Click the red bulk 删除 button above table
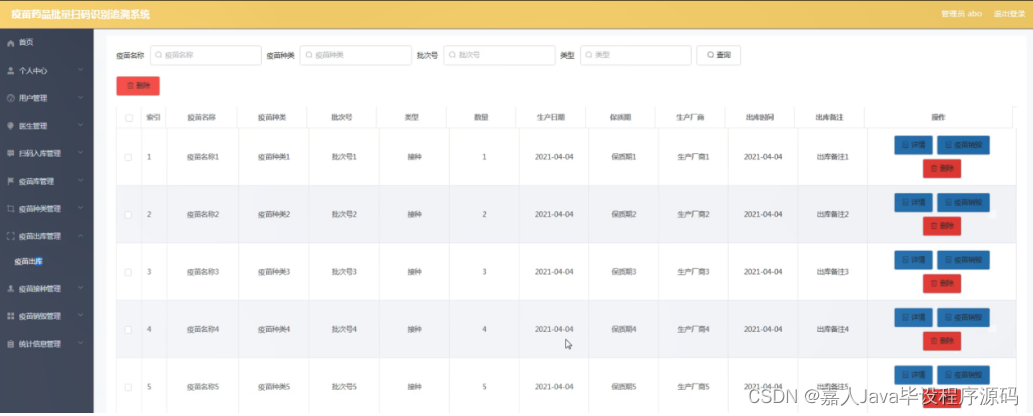1033x416 pixels. pos(138,86)
